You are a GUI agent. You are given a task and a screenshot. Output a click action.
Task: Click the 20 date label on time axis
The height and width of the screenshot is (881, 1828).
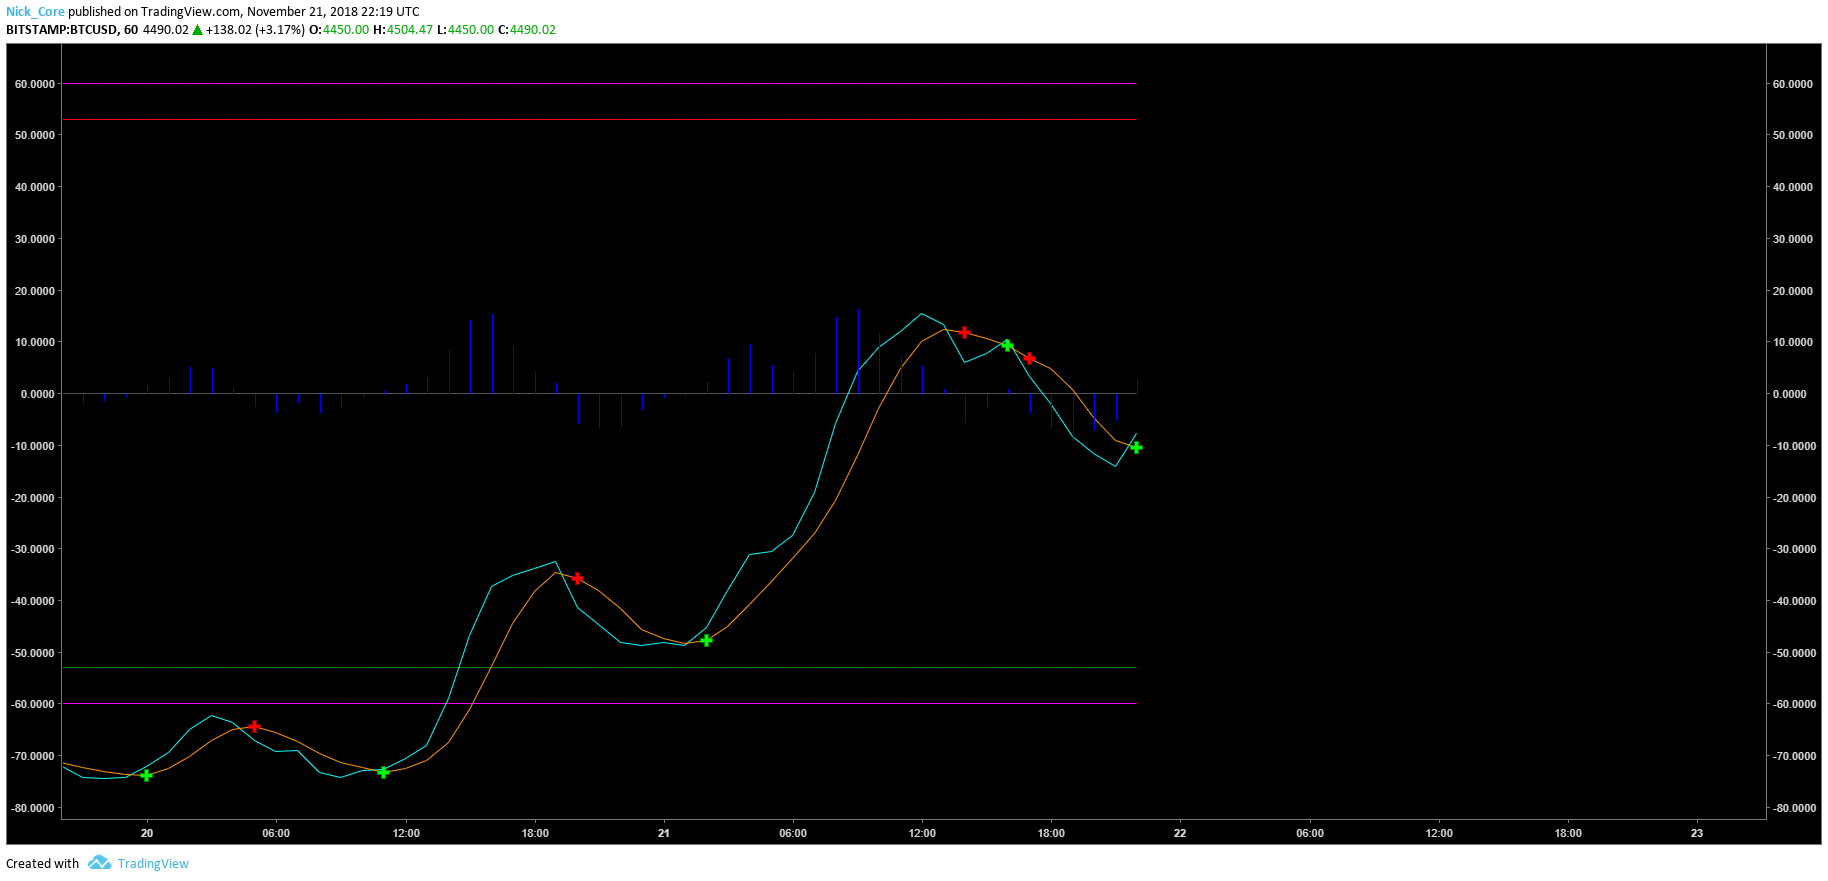tap(147, 833)
